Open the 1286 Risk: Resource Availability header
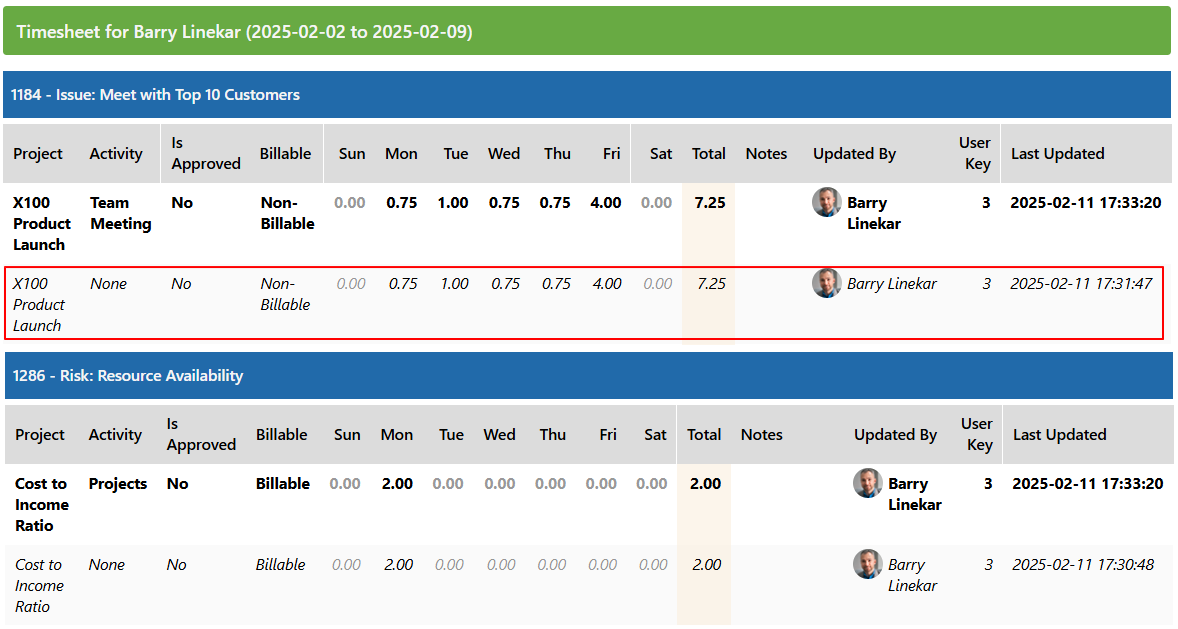 tap(127, 376)
